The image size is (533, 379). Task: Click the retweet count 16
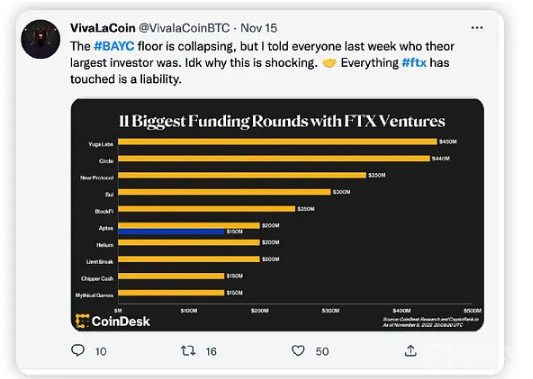tap(211, 351)
